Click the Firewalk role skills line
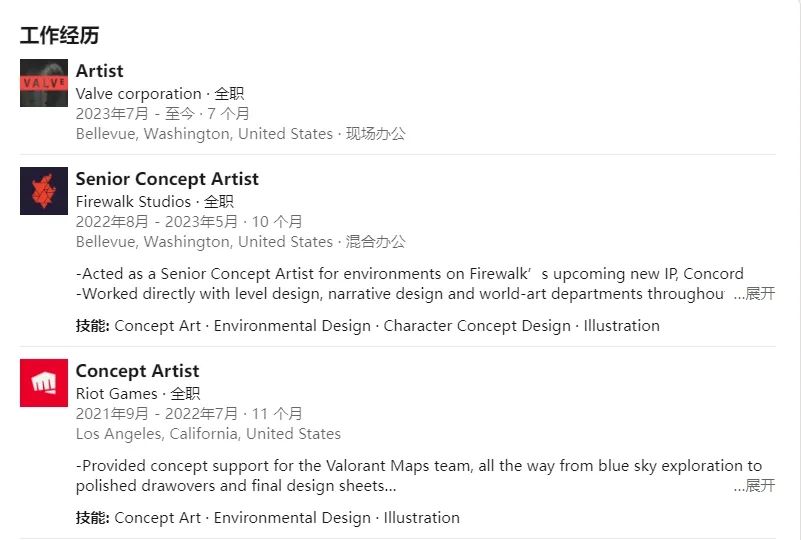The image size is (801, 540). (x=367, y=326)
